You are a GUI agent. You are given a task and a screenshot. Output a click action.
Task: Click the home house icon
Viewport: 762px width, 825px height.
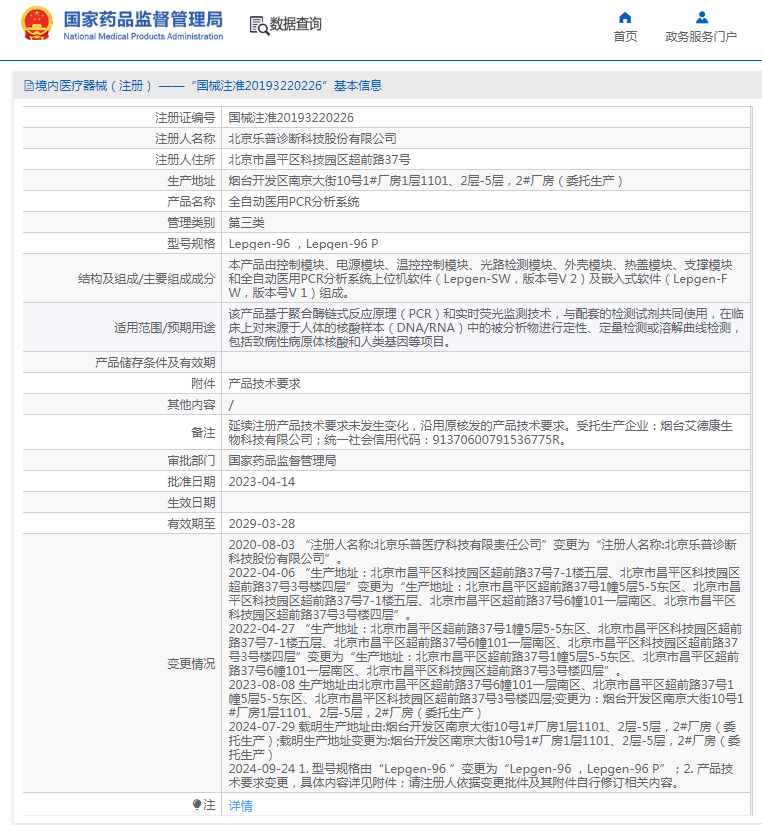pos(625,18)
